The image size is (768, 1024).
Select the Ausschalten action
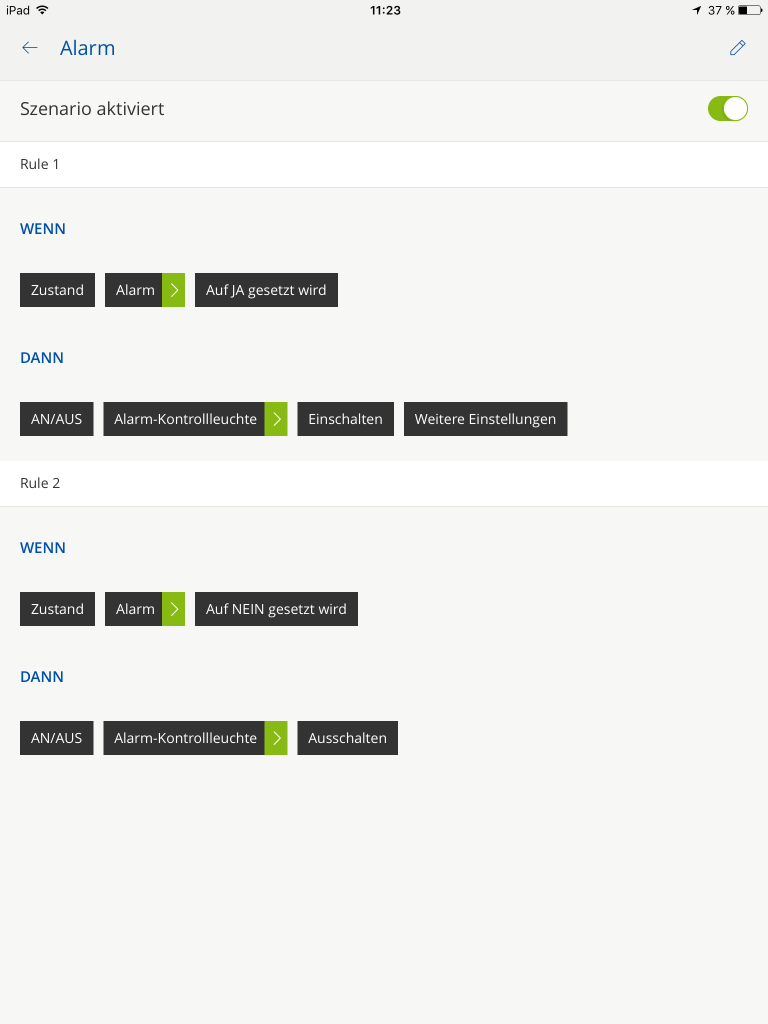pyautogui.click(x=347, y=738)
